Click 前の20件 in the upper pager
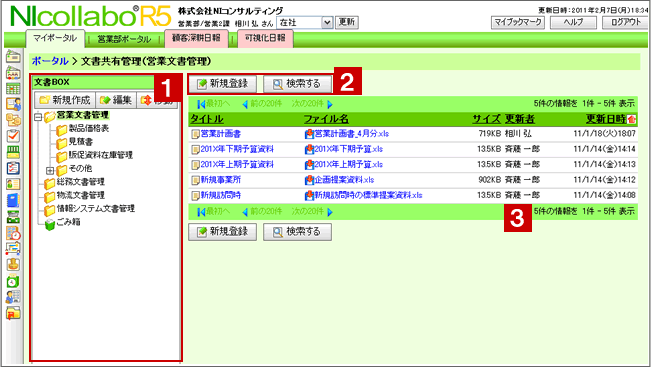This screenshot has height=367, width=651. [262, 104]
